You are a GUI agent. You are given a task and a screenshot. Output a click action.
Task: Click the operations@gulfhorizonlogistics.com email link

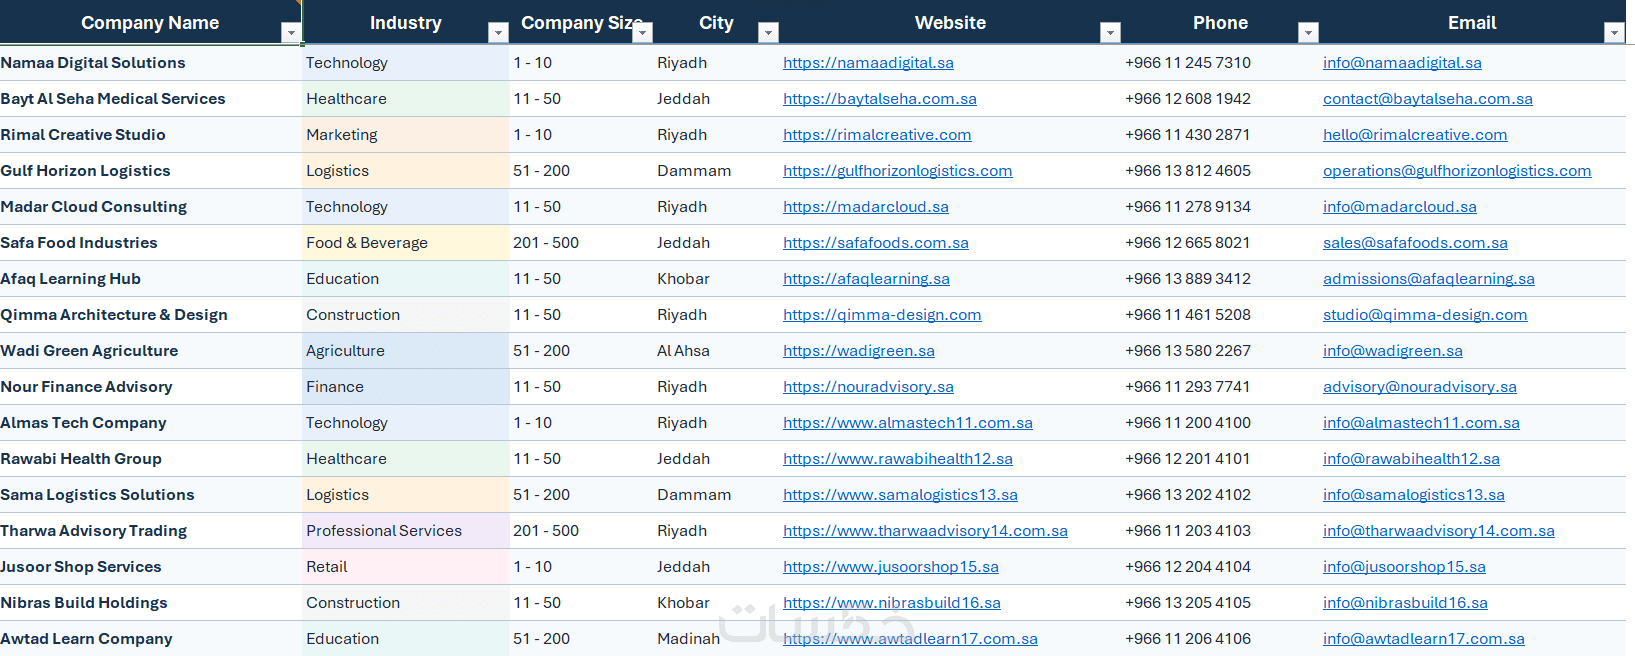(x=1457, y=171)
